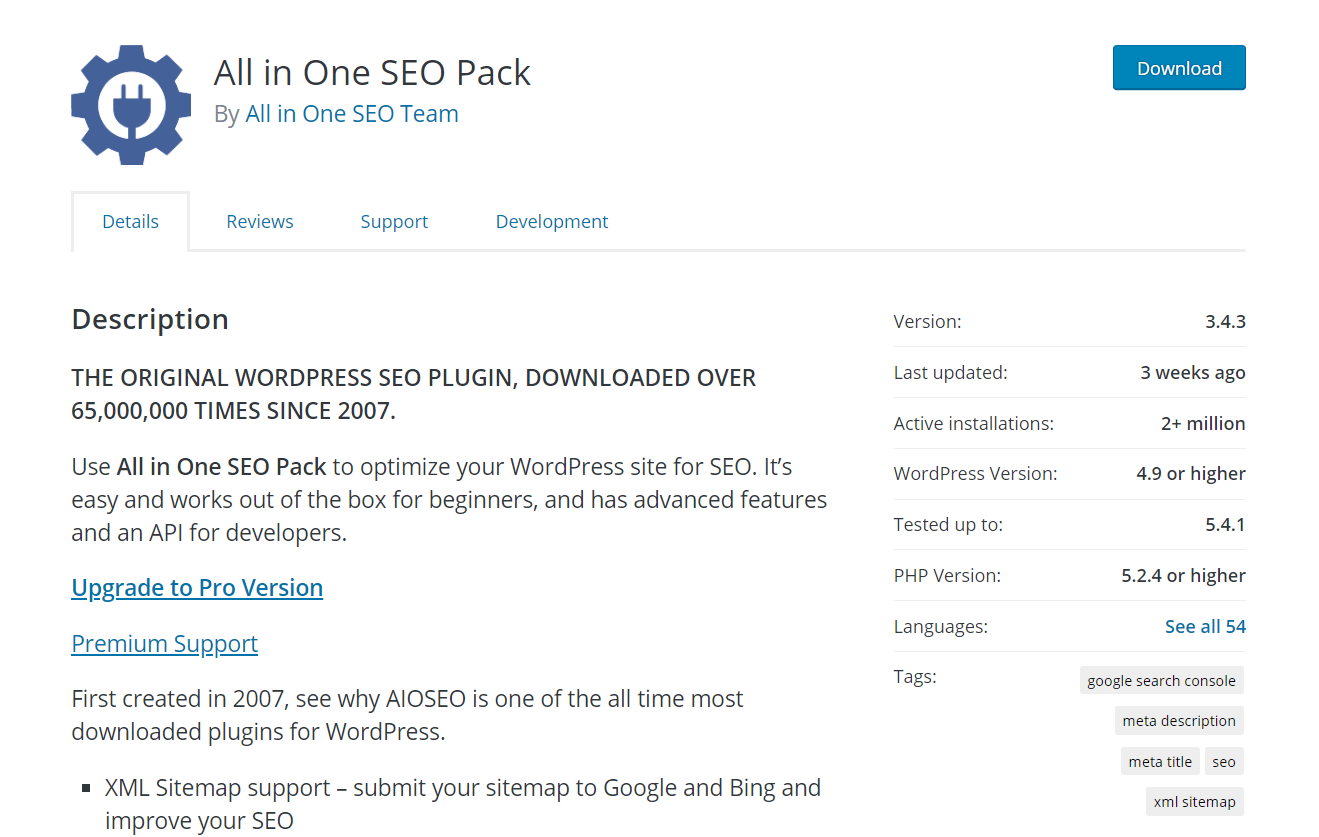Go to the Development tab

[x=552, y=221]
